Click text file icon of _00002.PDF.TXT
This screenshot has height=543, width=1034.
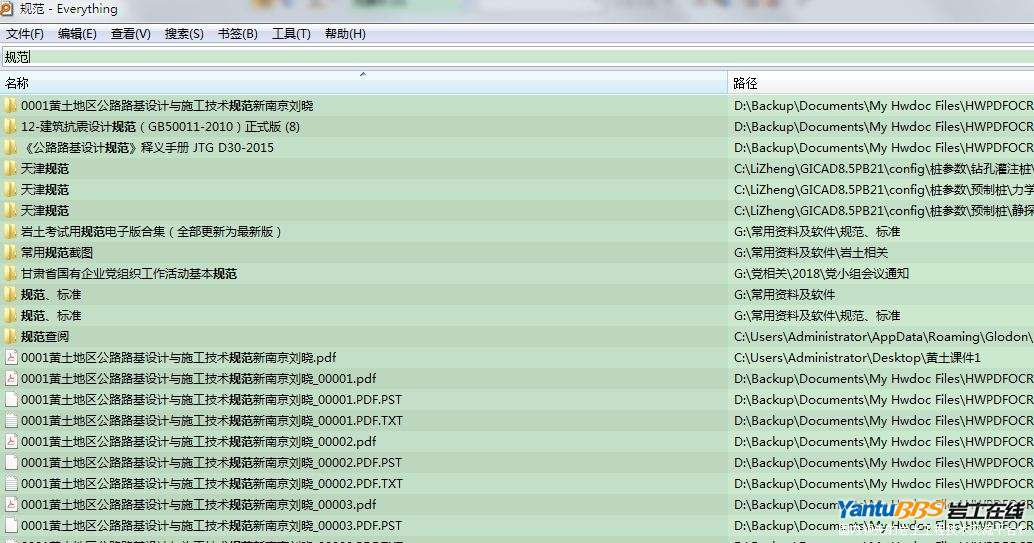pos(11,484)
